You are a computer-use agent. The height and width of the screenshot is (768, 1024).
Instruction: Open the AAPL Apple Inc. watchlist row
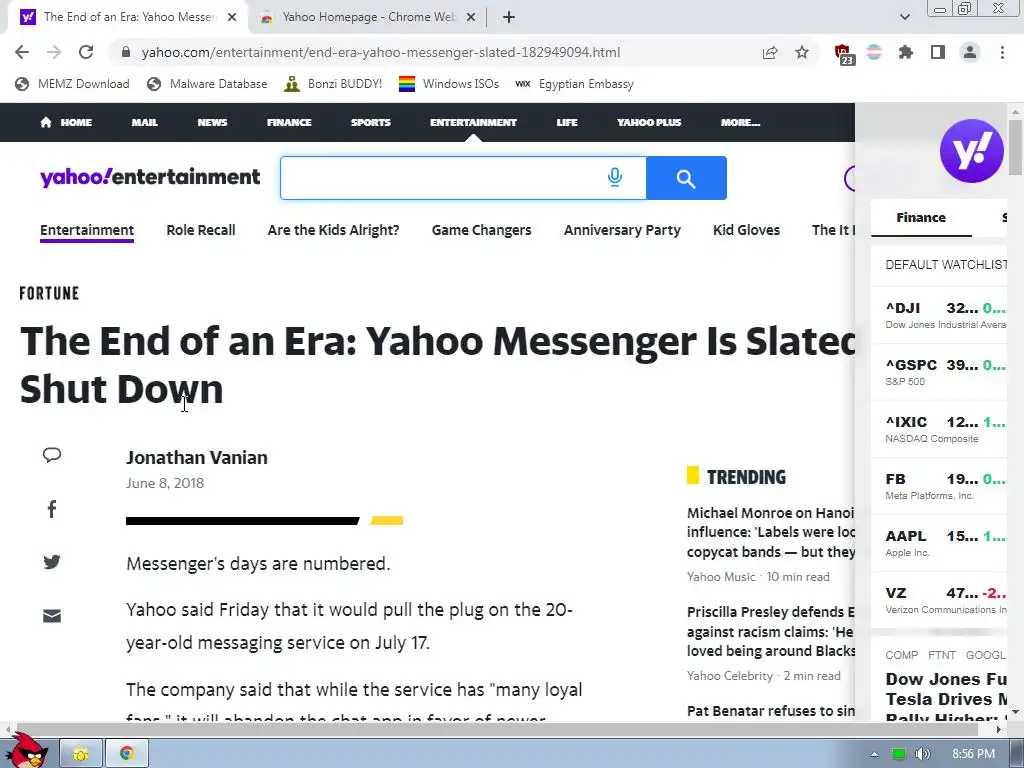(939, 543)
